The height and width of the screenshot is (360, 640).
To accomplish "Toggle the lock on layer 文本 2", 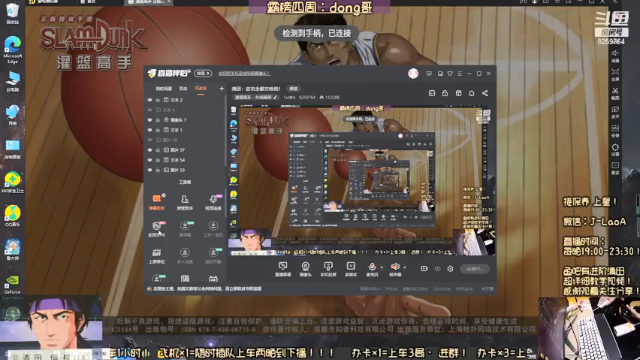I will (158, 100).
